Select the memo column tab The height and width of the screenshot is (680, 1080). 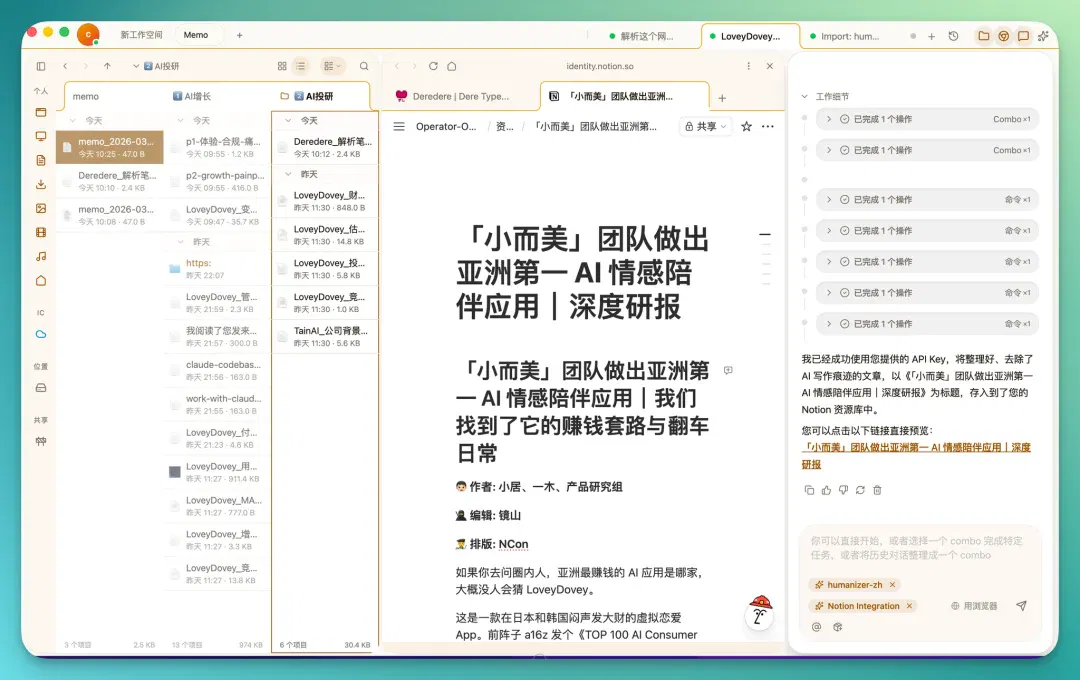(x=86, y=96)
